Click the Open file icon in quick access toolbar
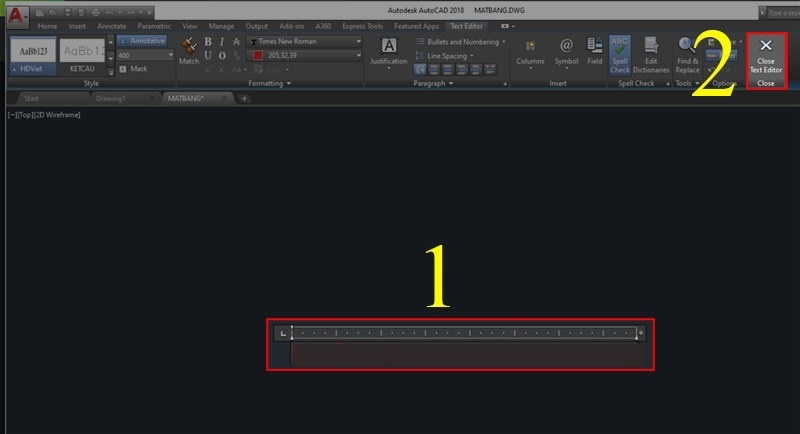 53,12
